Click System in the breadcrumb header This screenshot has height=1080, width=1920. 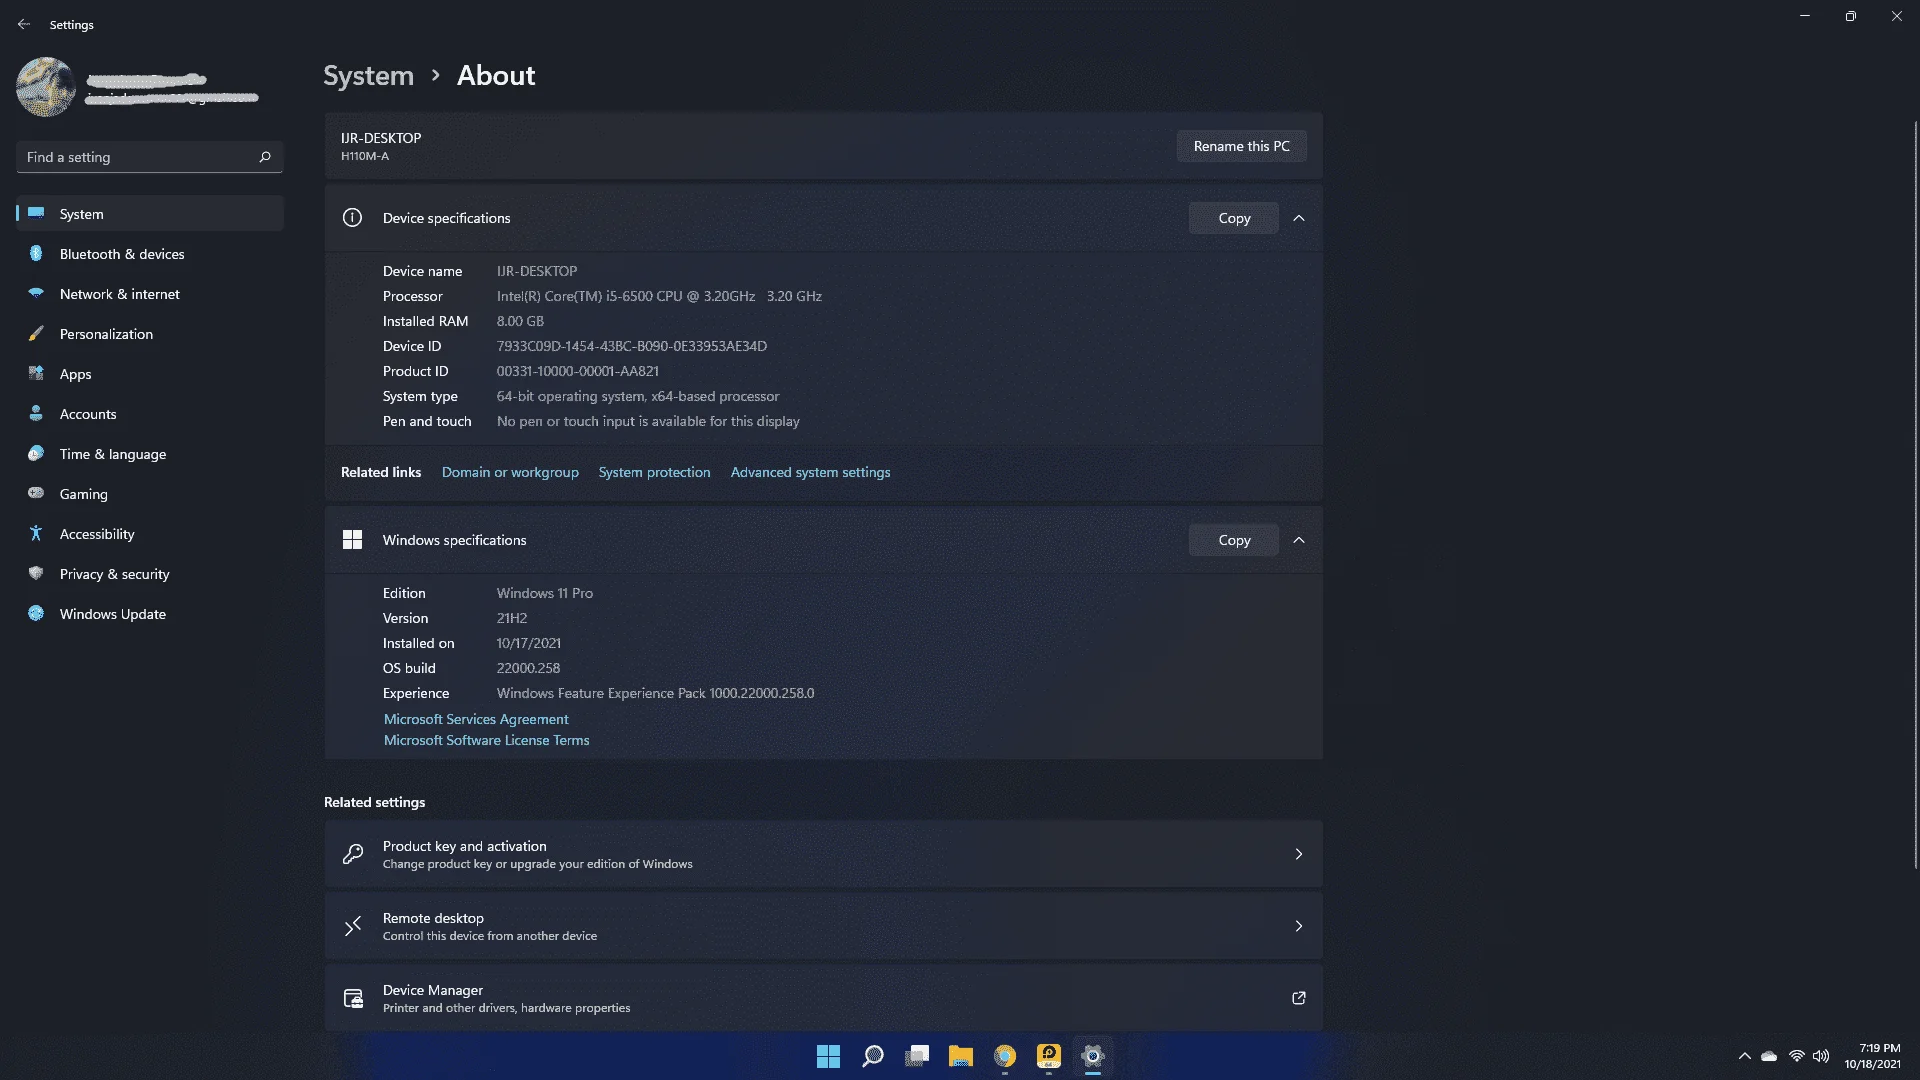[368, 75]
